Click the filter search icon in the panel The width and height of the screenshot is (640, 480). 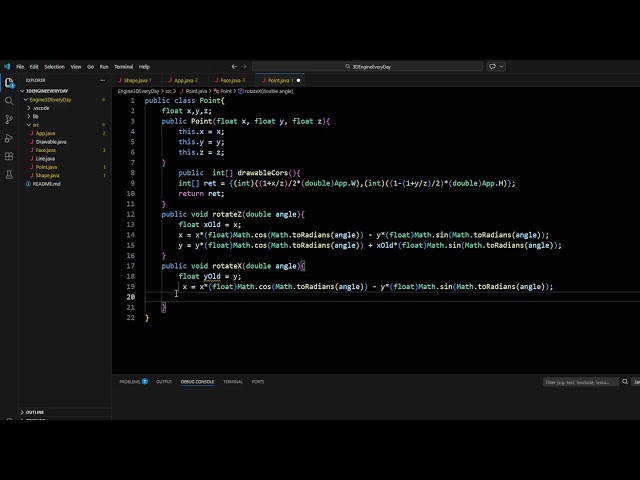click(625, 382)
